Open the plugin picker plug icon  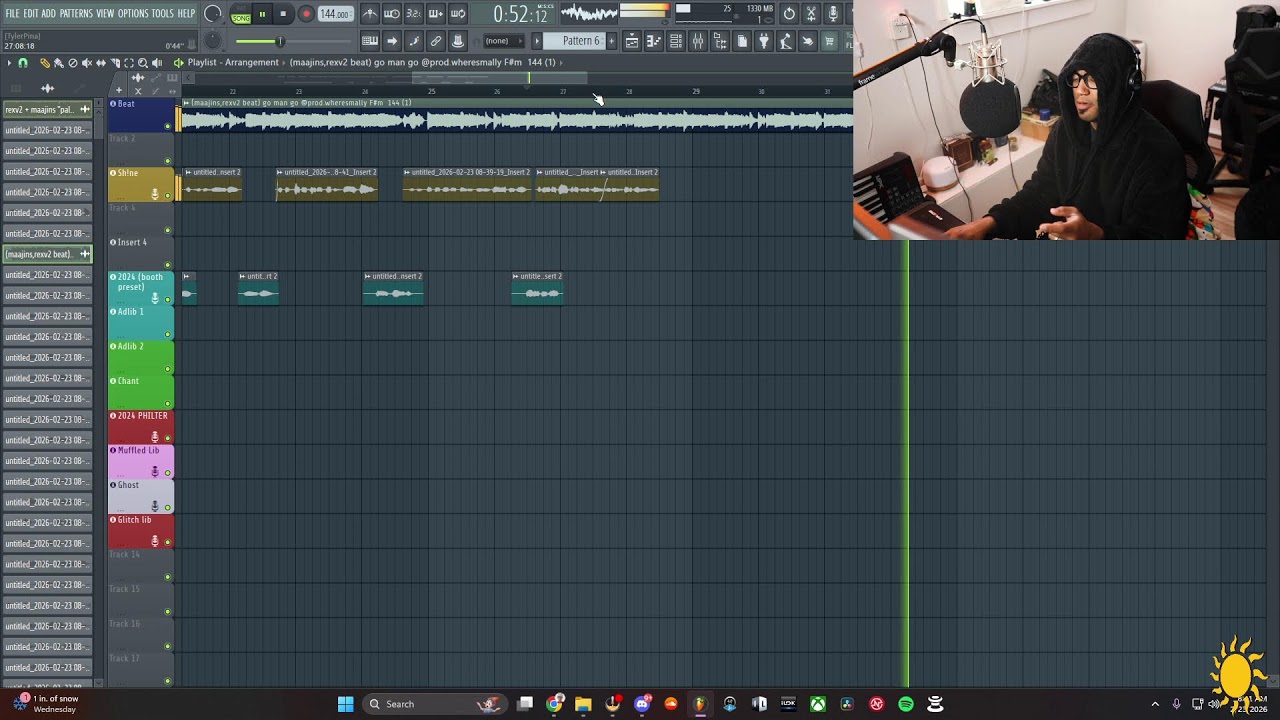pos(764,41)
